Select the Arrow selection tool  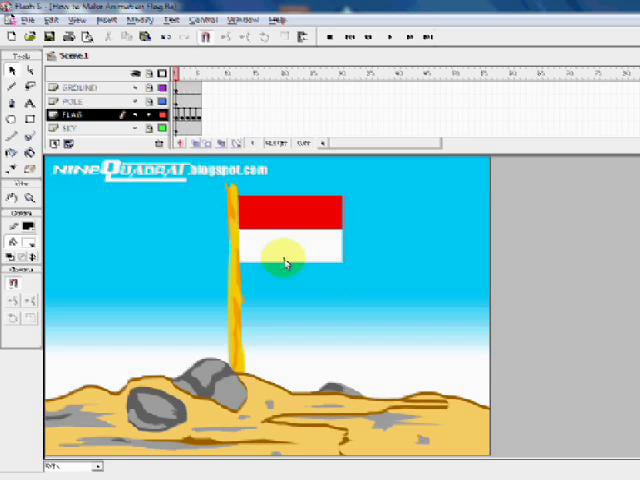12,71
